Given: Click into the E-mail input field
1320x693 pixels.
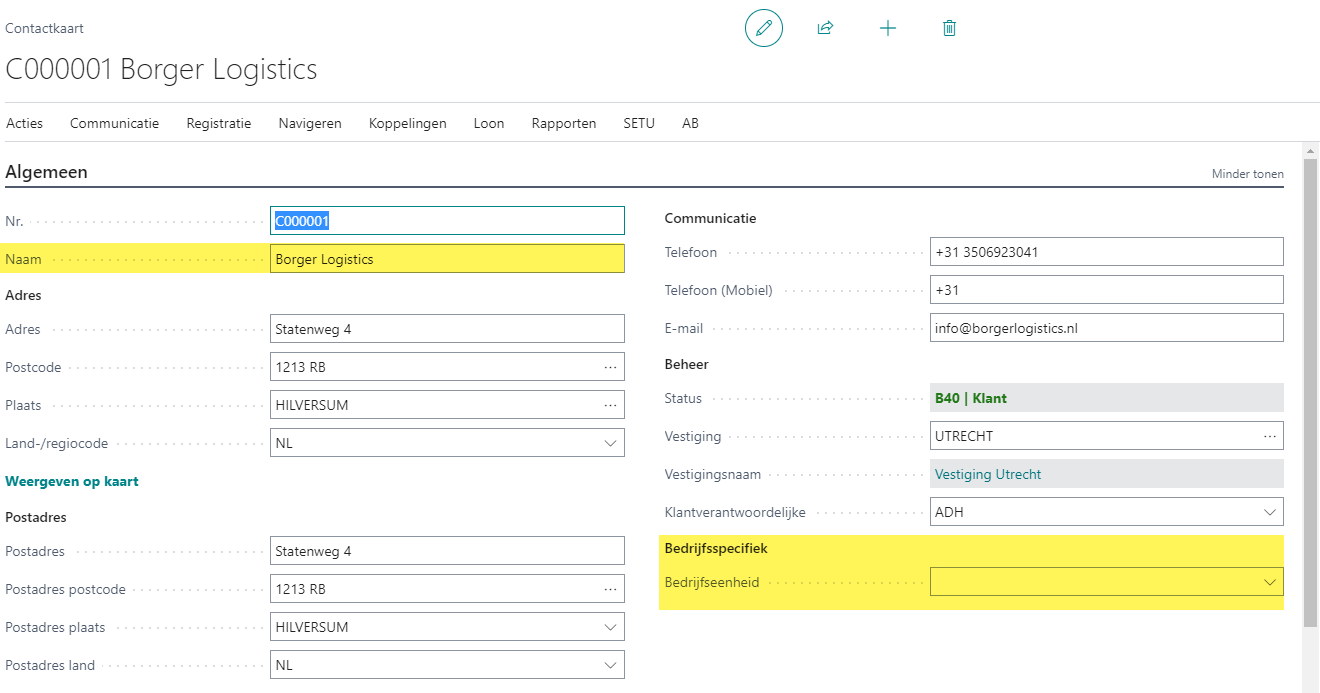Looking at the screenshot, I should (x=1106, y=328).
